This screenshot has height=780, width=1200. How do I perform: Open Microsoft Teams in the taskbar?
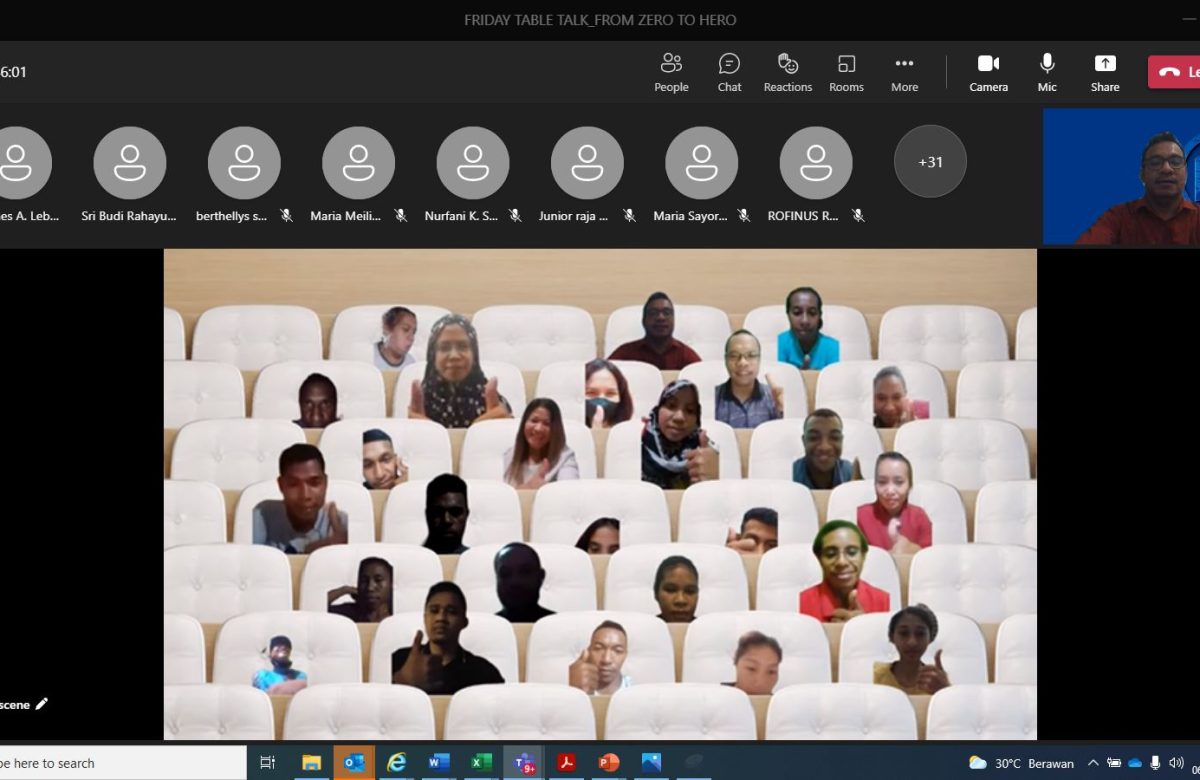(x=524, y=762)
